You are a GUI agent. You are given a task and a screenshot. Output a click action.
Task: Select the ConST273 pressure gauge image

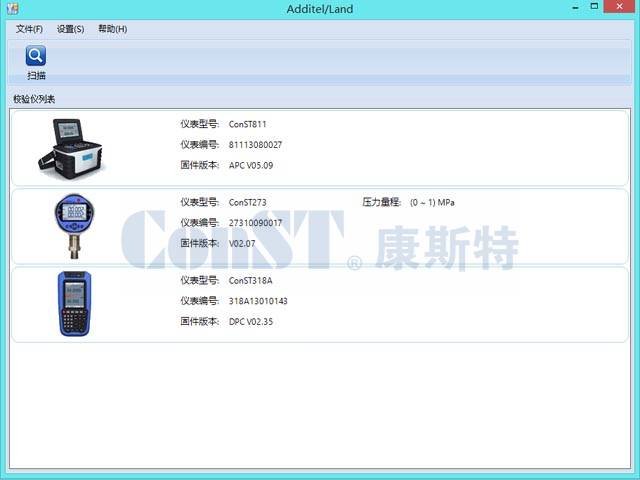pos(74,226)
